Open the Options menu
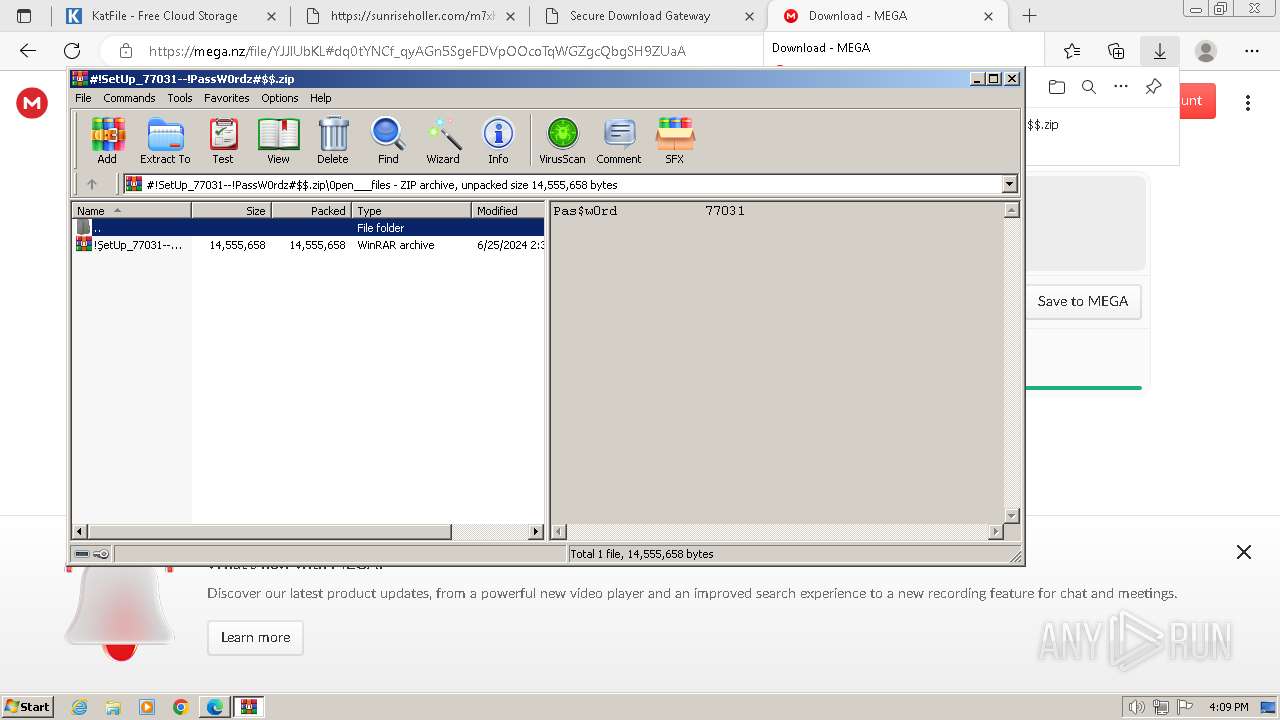 (x=280, y=98)
